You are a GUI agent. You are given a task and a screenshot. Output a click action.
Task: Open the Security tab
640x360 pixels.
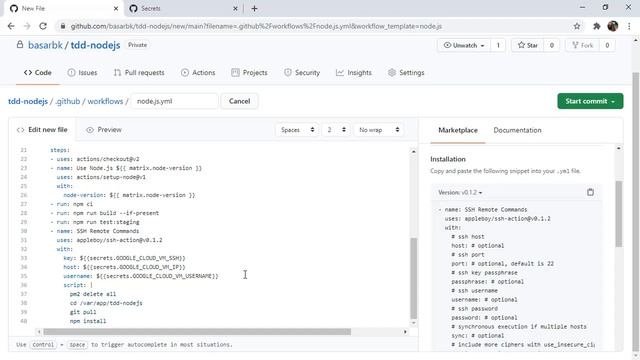(x=302, y=73)
